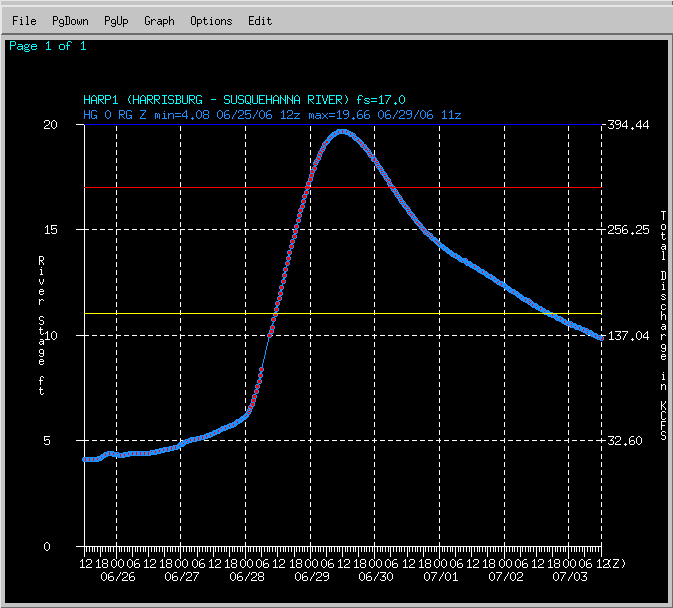Screen dimensions: 673x608
Task: Click the 06/26 date label on time axis
Action: coord(116,577)
